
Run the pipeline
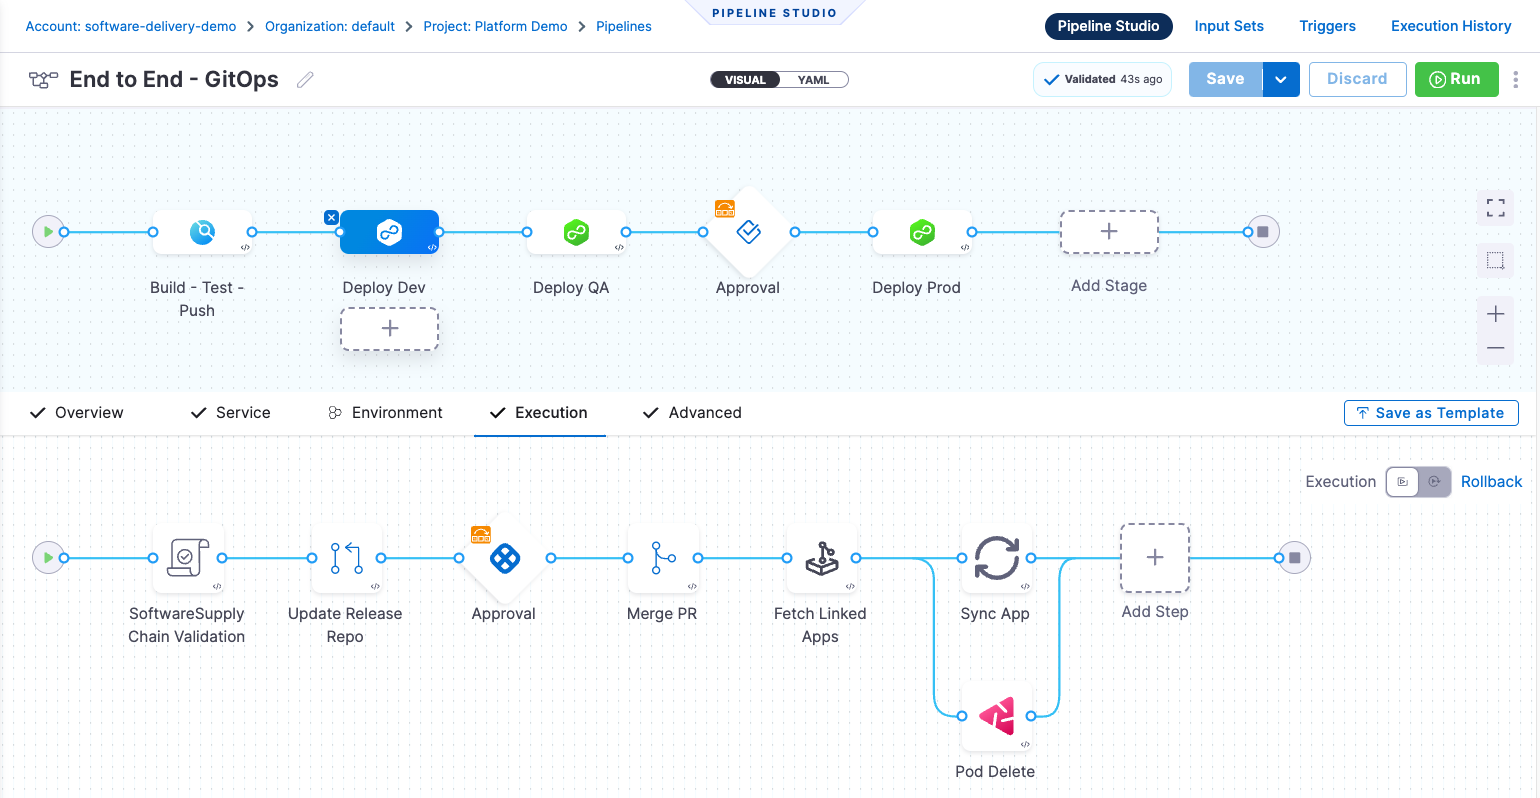coord(1456,79)
